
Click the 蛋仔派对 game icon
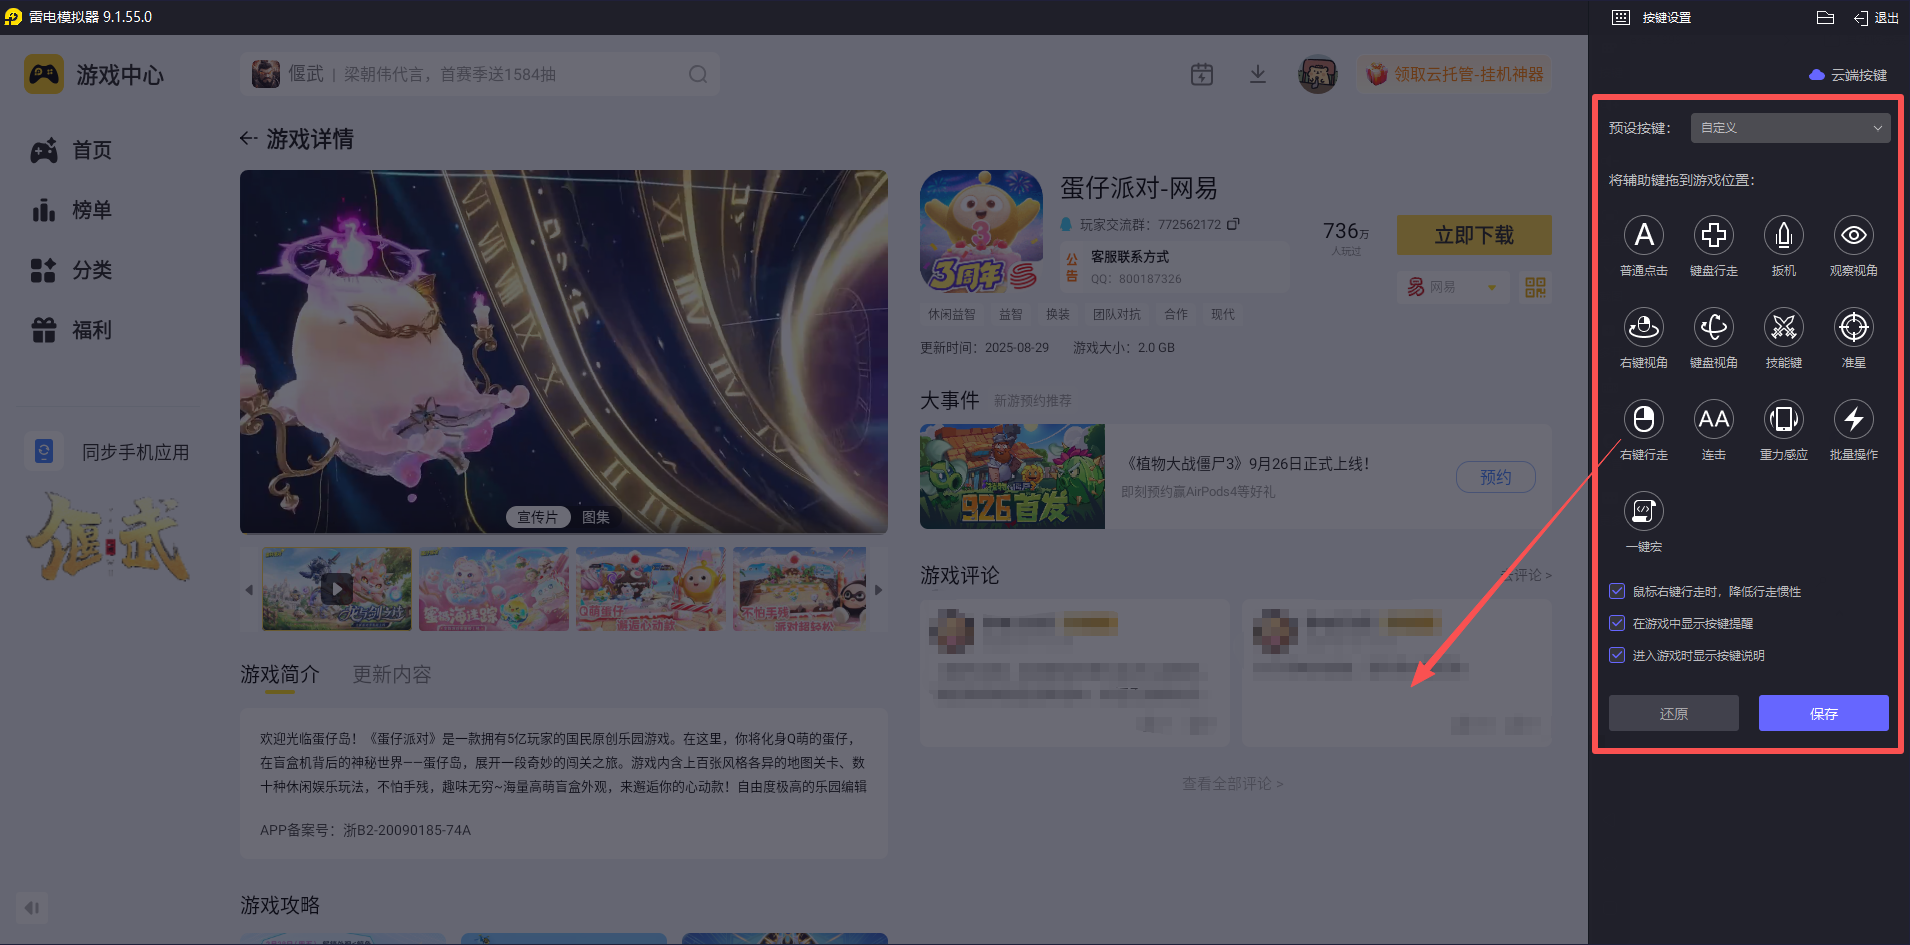[981, 231]
